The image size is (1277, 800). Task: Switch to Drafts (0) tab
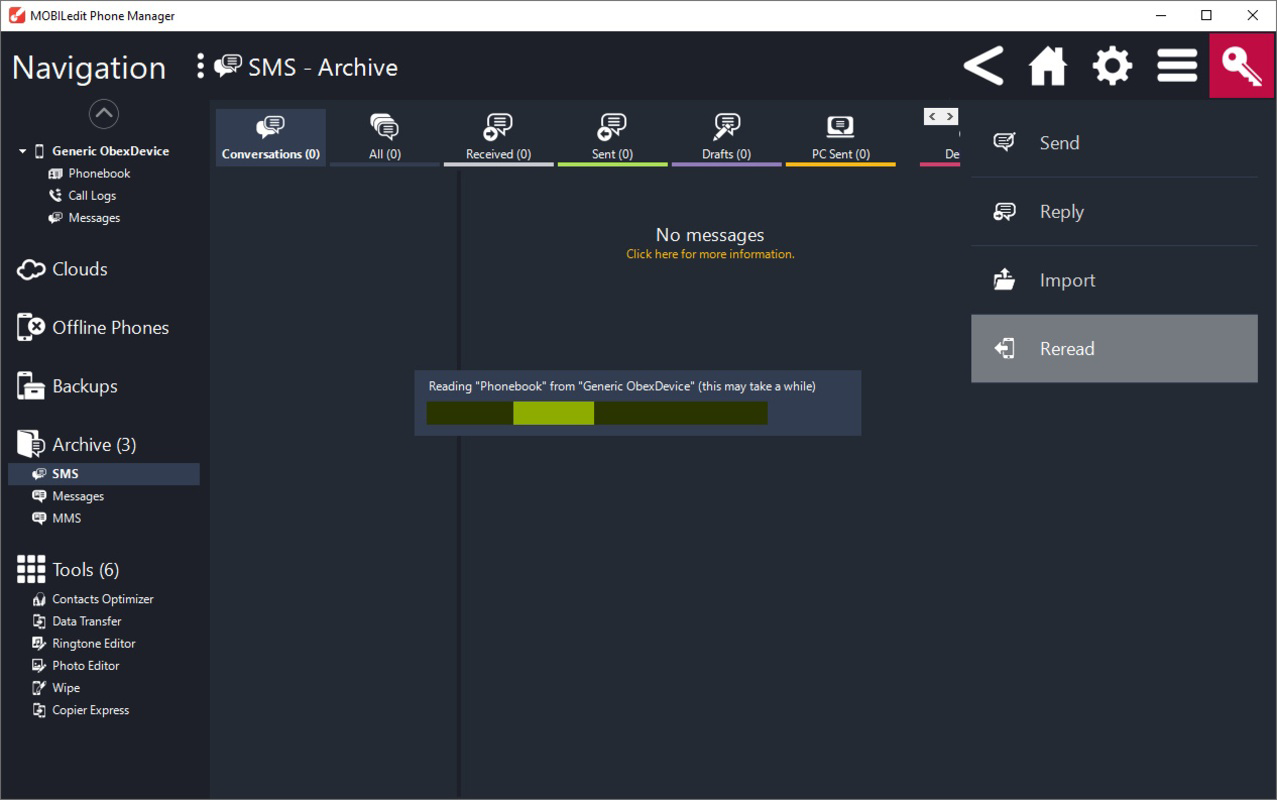726,137
